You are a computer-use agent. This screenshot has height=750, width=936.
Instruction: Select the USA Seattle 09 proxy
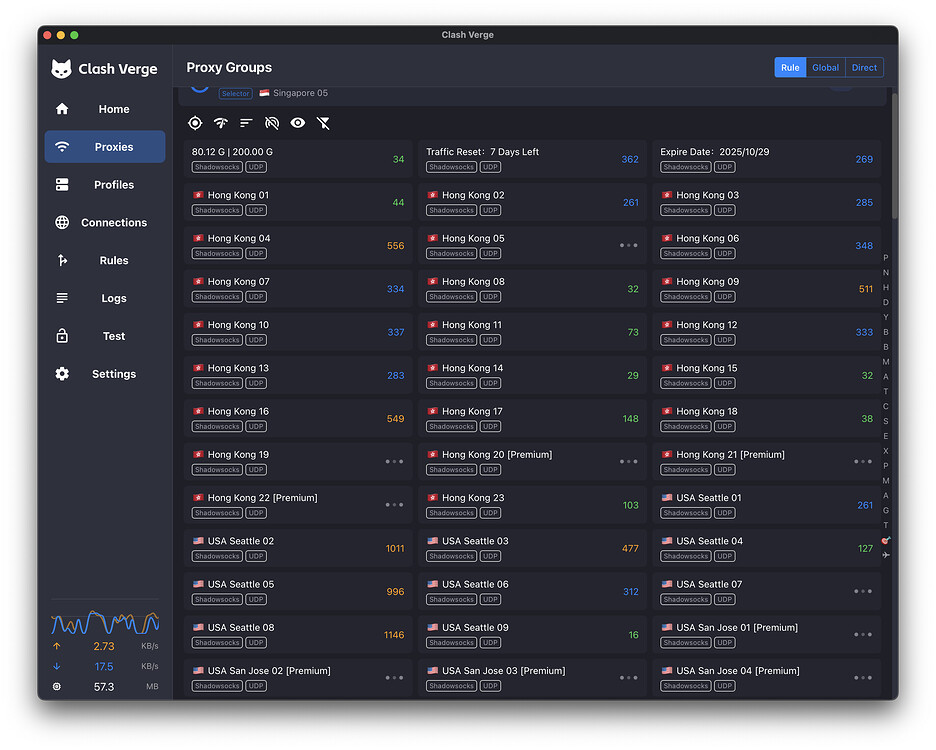tap(532, 635)
